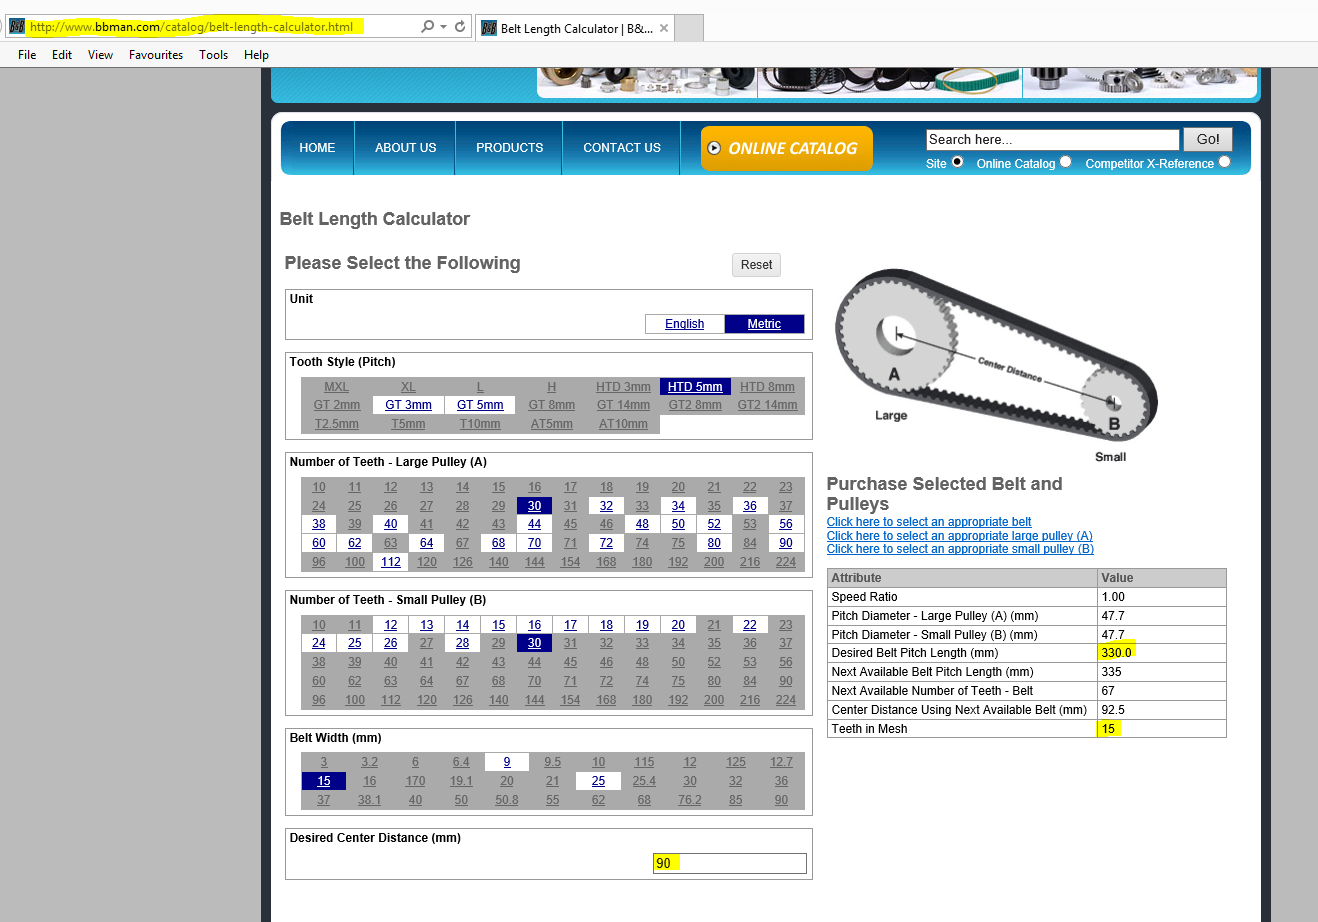Switch unit to English
The image size is (1318, 922).
(684, 324)
